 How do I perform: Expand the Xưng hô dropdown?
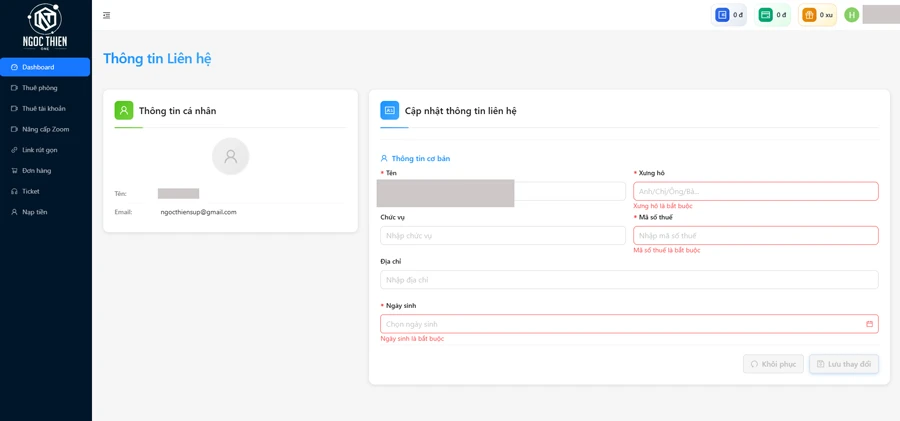pos(755,191)
